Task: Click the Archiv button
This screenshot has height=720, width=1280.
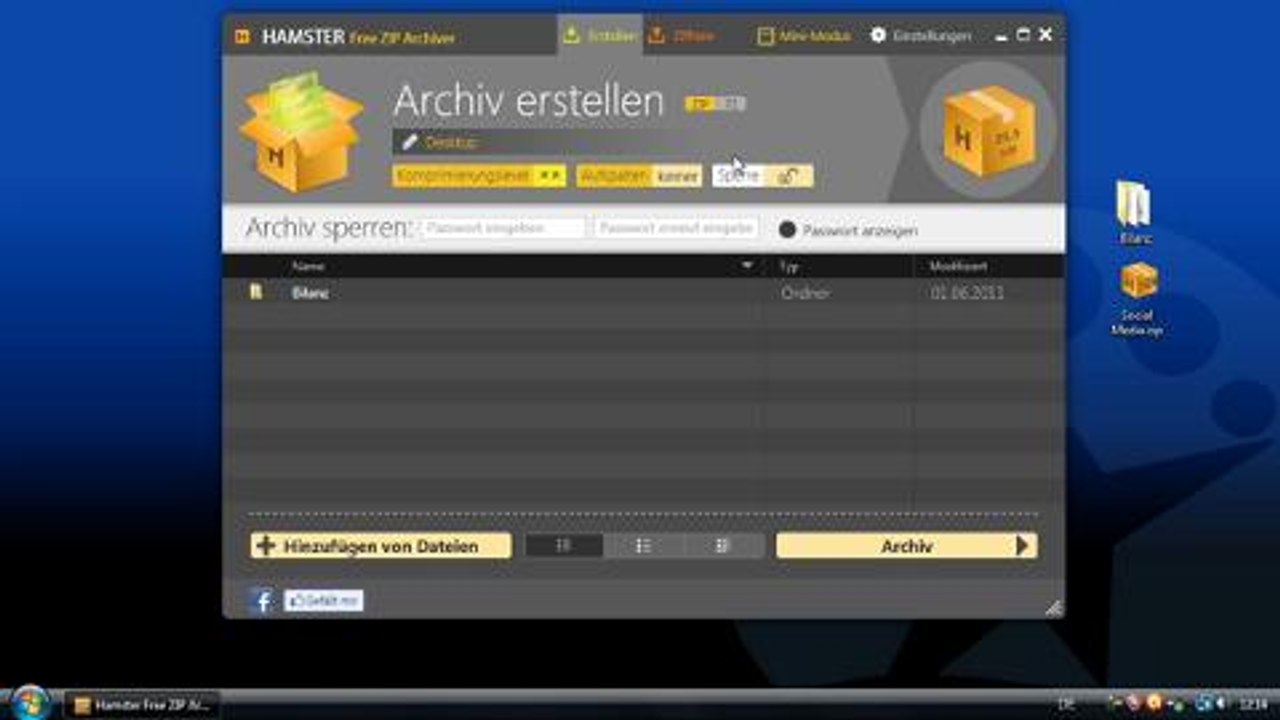Action: pyautogui.click(x=907, y=546)
